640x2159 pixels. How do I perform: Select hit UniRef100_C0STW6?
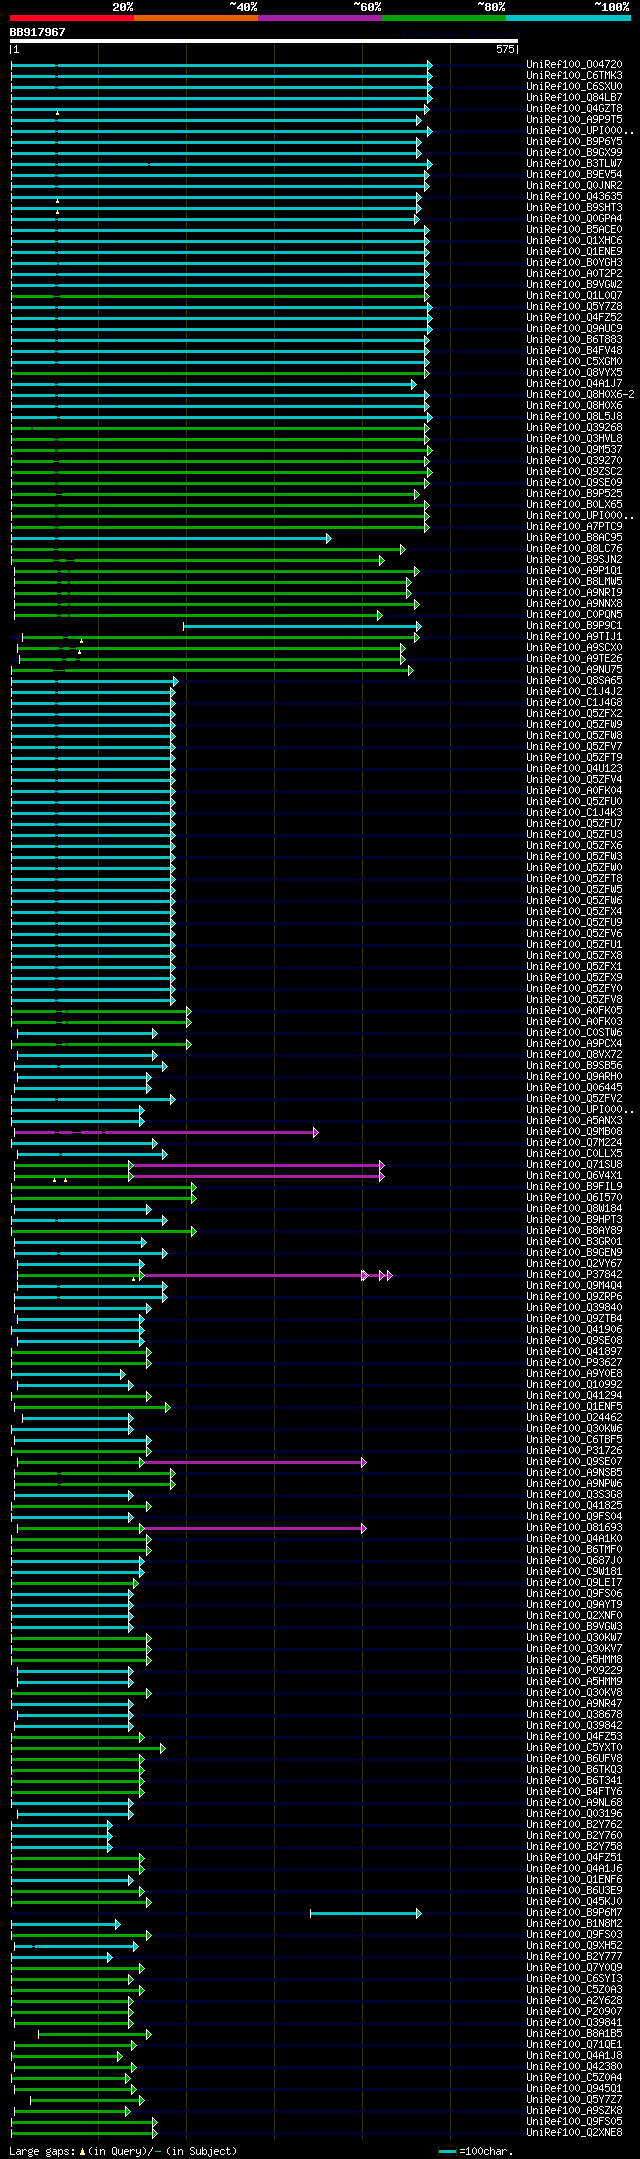tap(574, 1032)
